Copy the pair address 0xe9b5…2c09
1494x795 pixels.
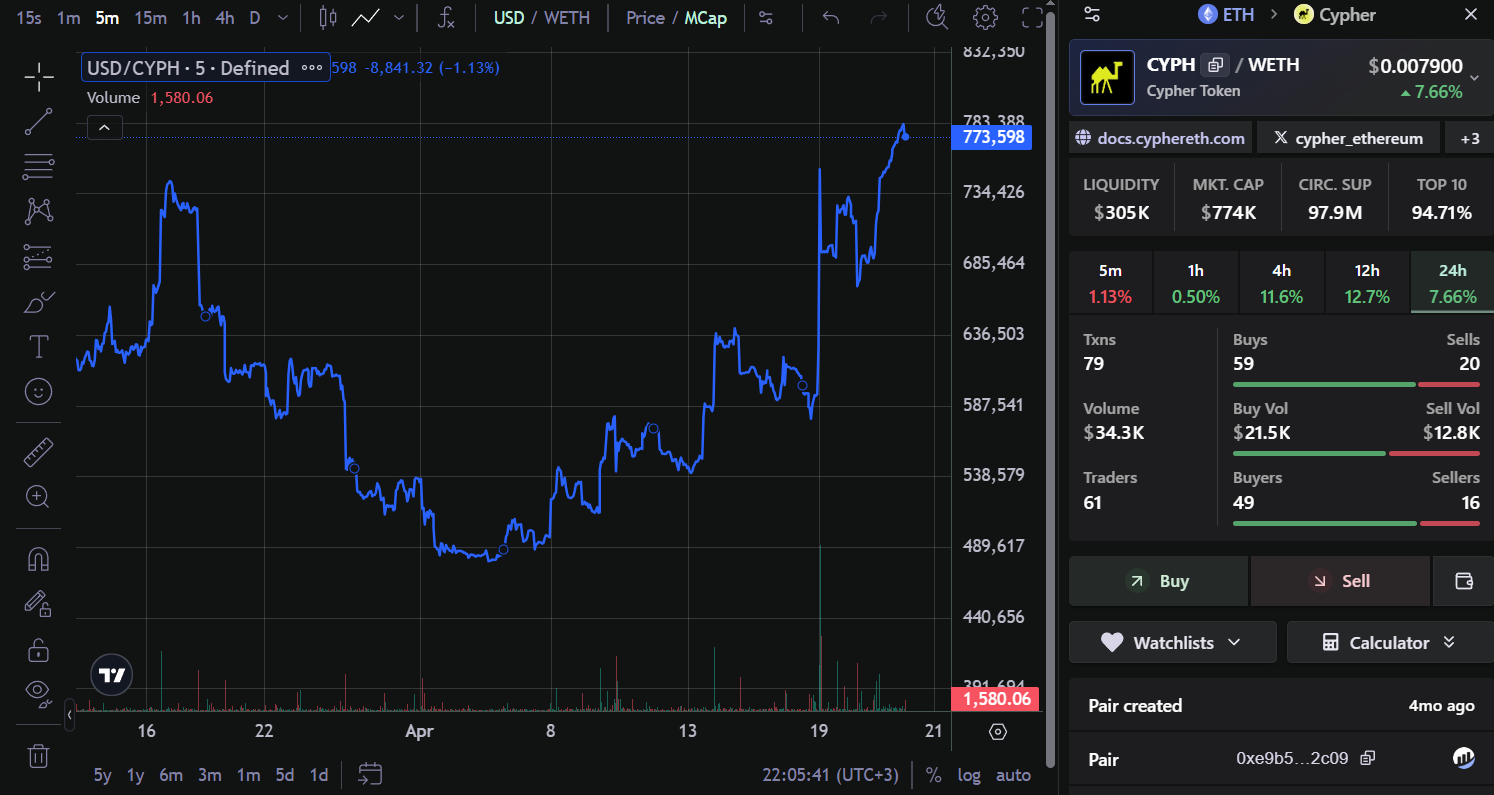click(x=1368, y=759)
